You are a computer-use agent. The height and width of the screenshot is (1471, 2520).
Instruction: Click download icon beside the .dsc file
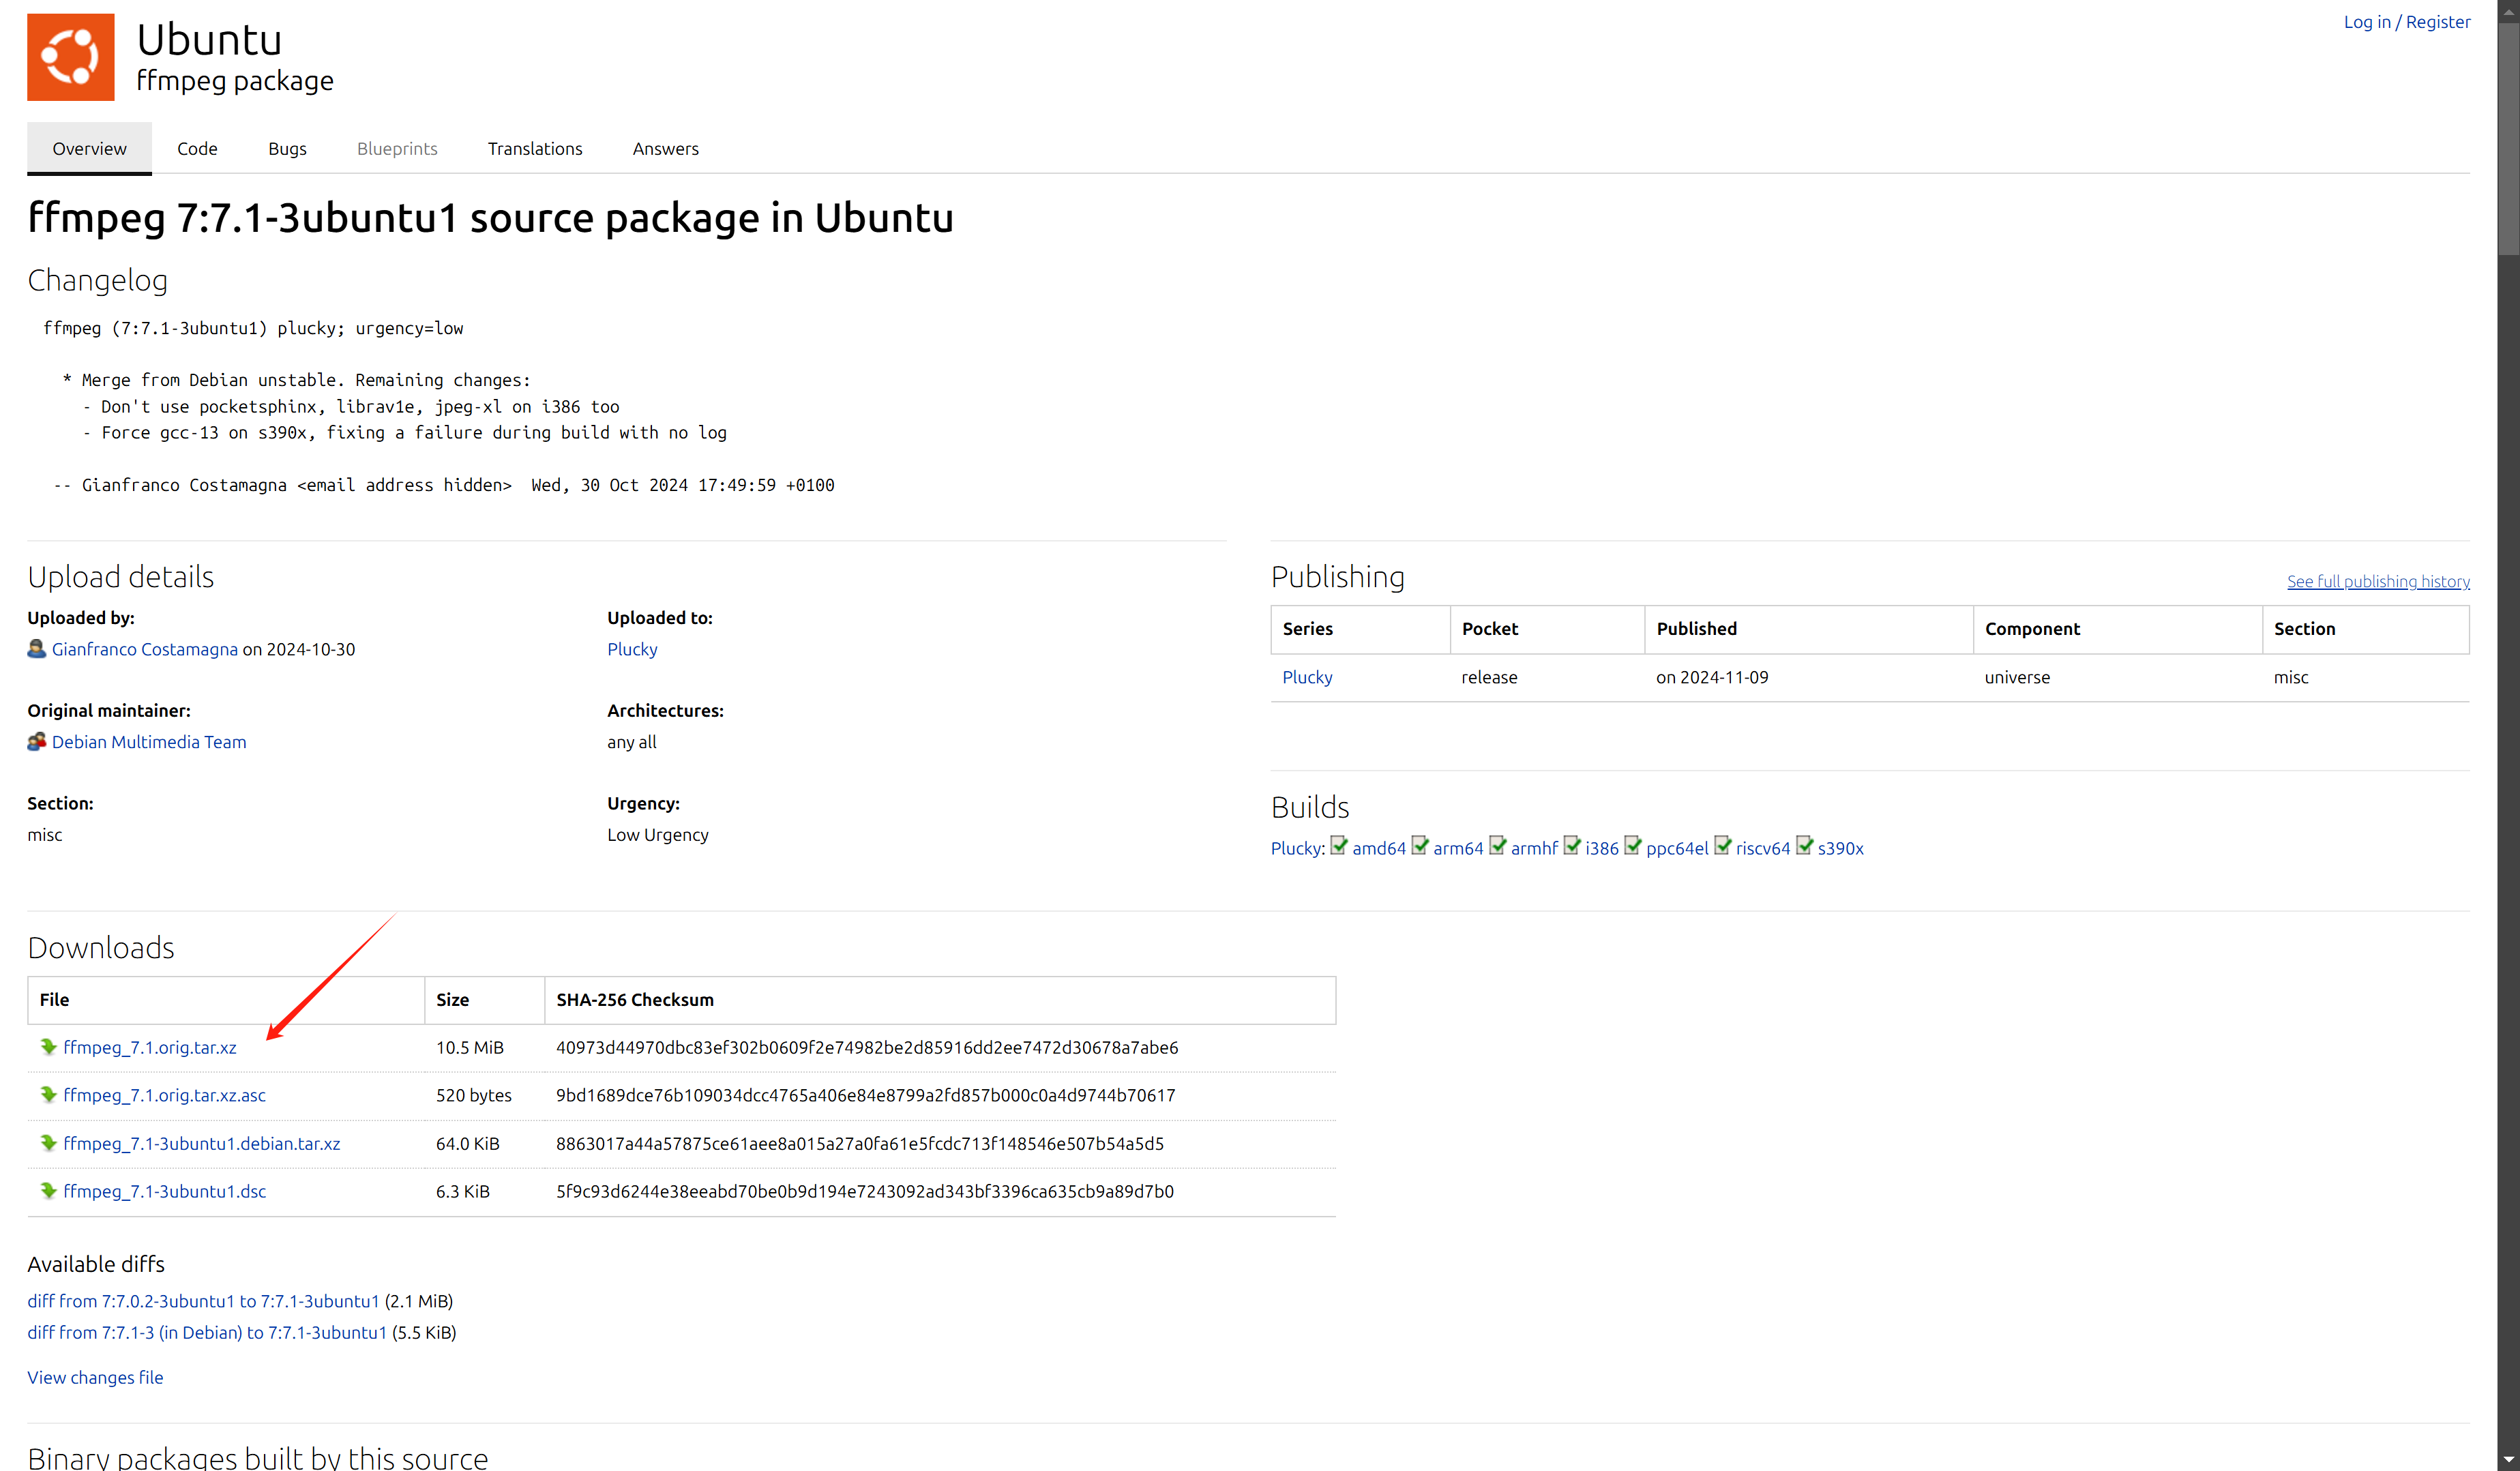click(48, 1191)
